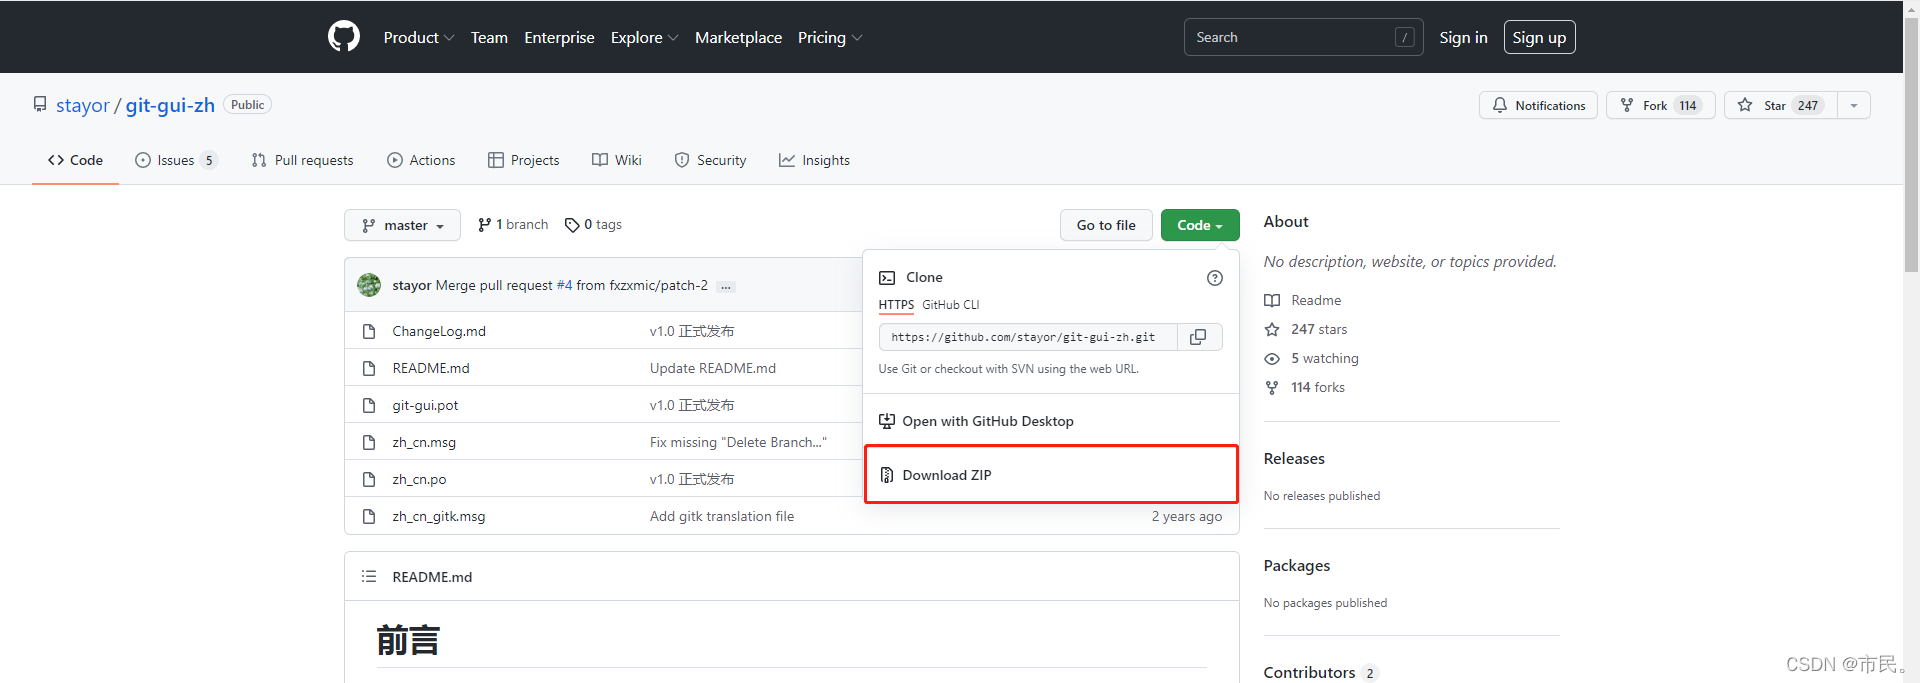Toggle the green Code dropdown button
1920x683 pixels.
pos(1200,225)
